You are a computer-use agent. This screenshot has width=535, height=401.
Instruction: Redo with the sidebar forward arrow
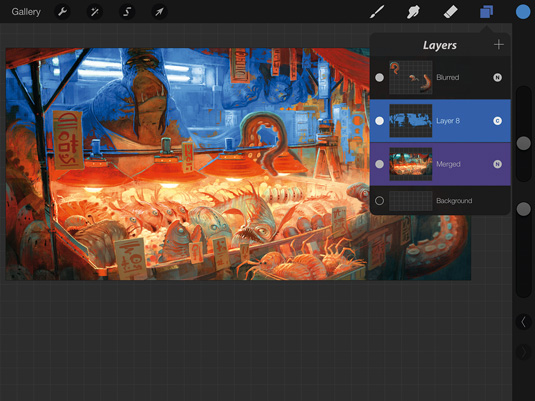click(x=523, y=352)
